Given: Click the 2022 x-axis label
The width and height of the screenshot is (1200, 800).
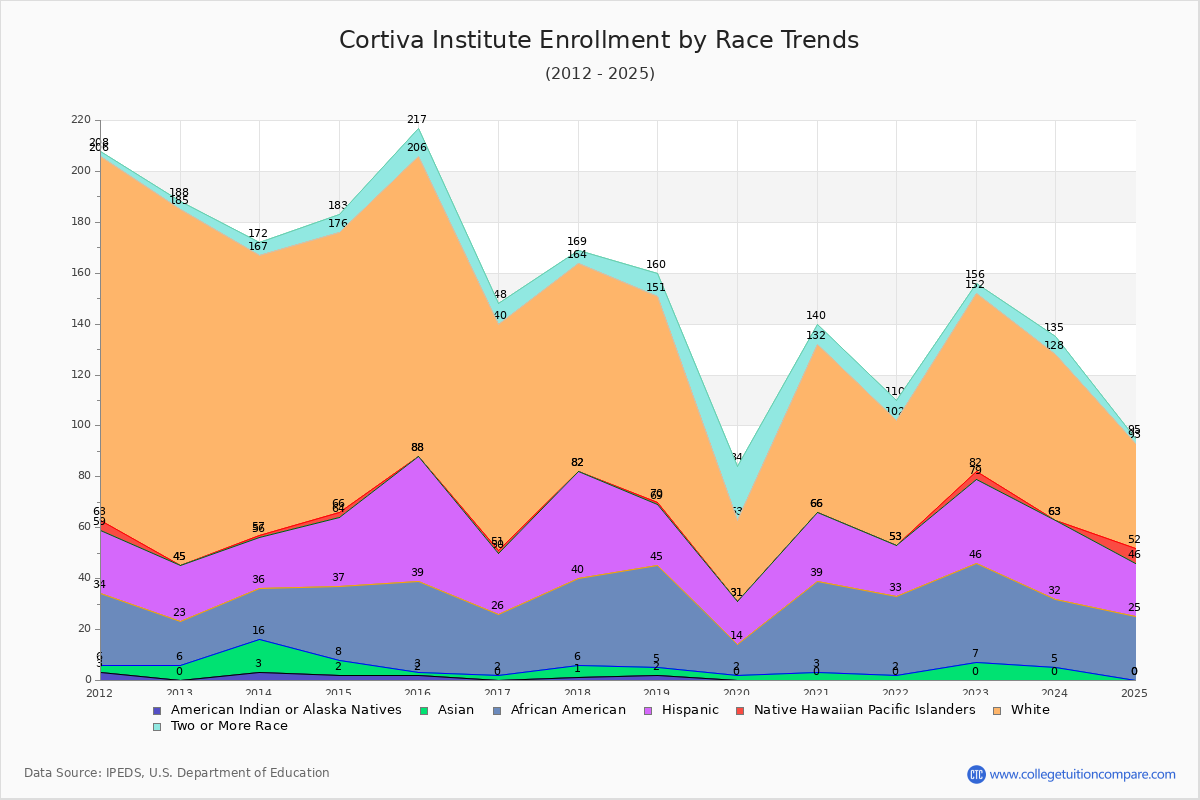Looking at the screenshot, I should [896, 693].
